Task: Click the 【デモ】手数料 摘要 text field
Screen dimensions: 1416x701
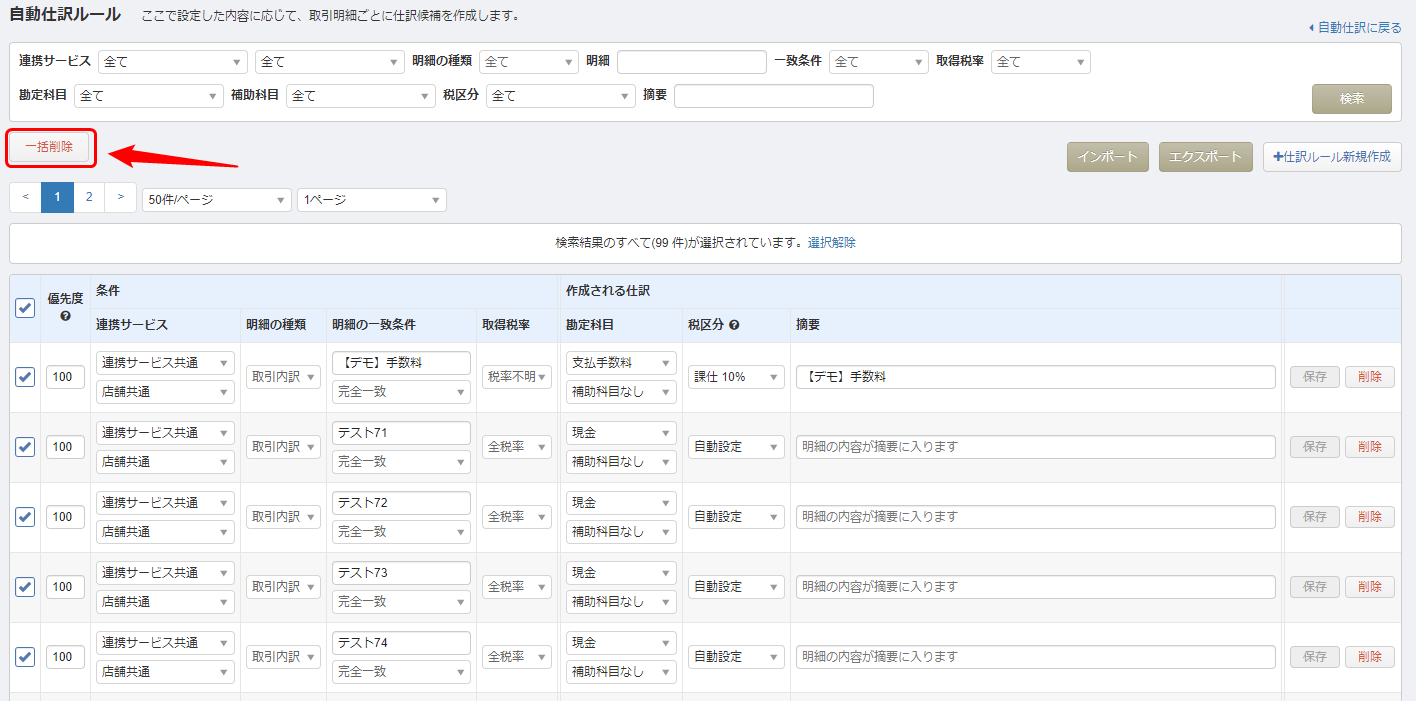Action: point(1036,377)
